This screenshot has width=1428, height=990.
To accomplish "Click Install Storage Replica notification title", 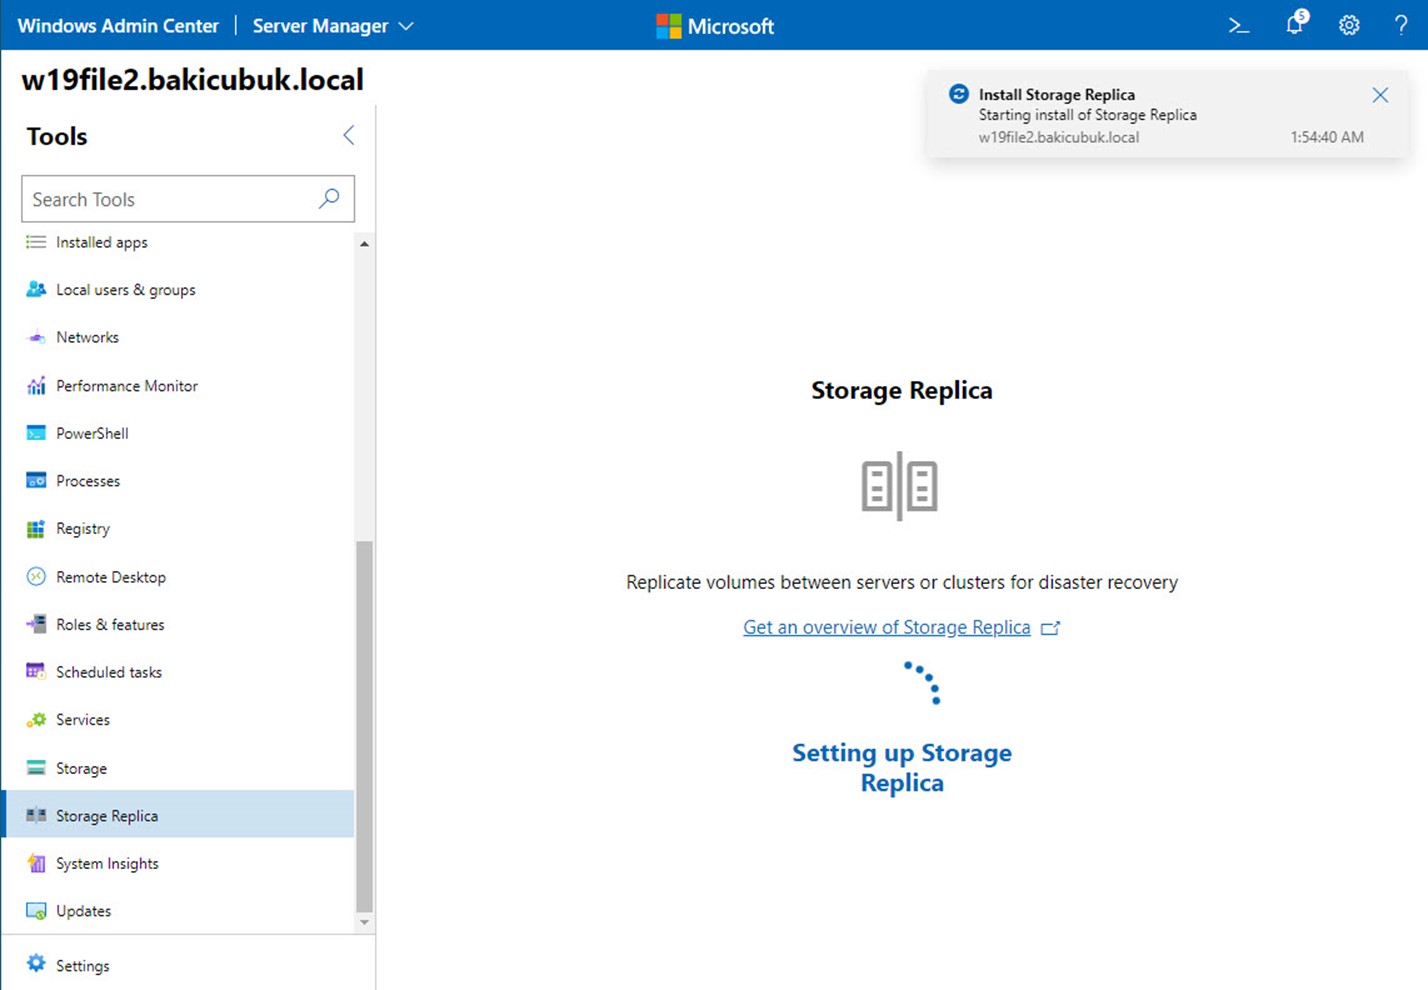I will [1057, 94].
